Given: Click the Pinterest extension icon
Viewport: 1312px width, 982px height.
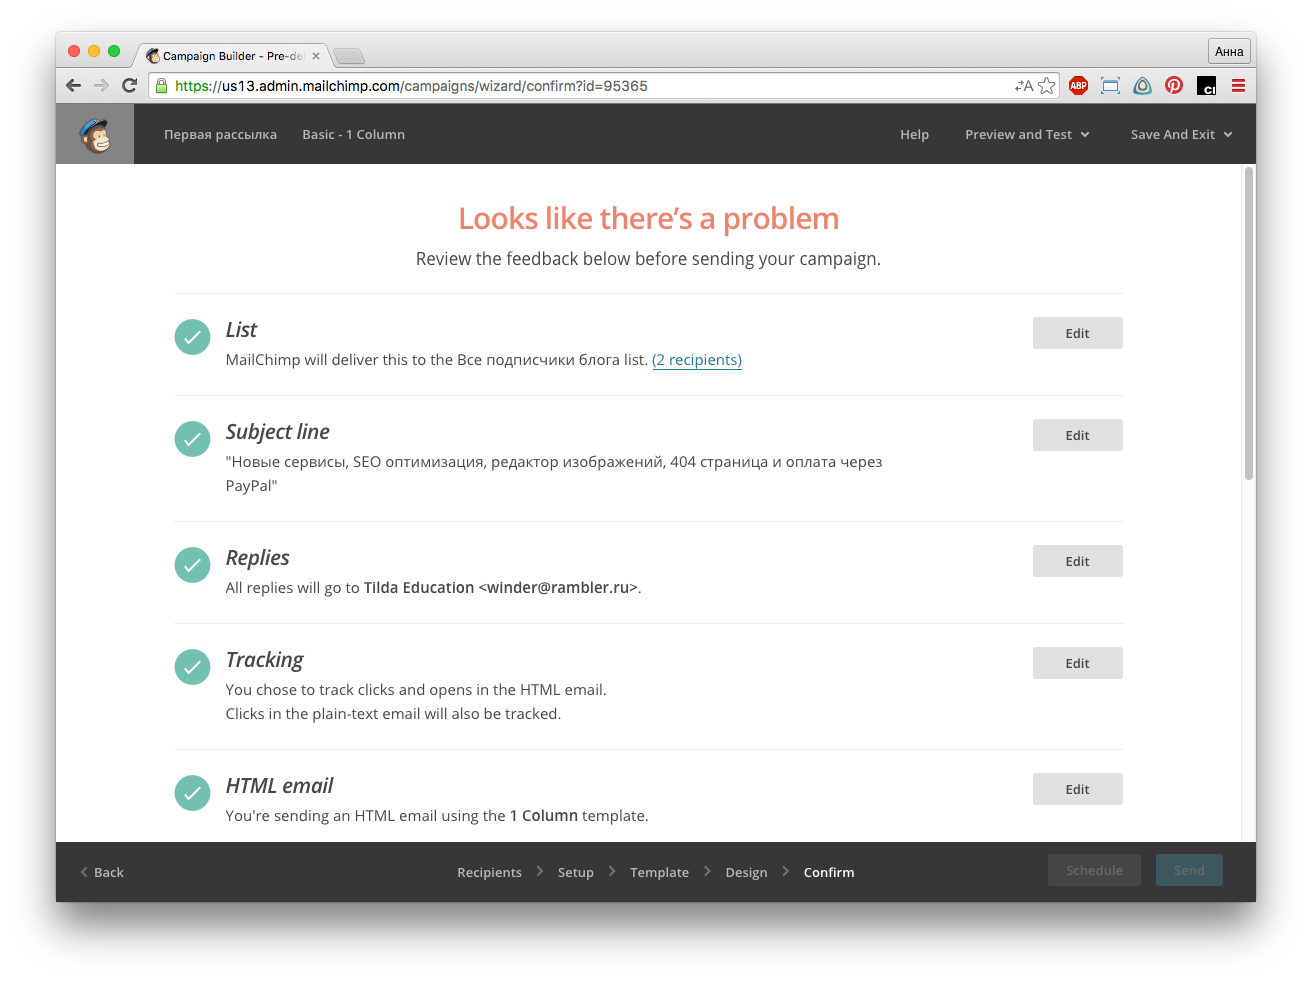Looking at the screenshot, I should [1174, 86].
